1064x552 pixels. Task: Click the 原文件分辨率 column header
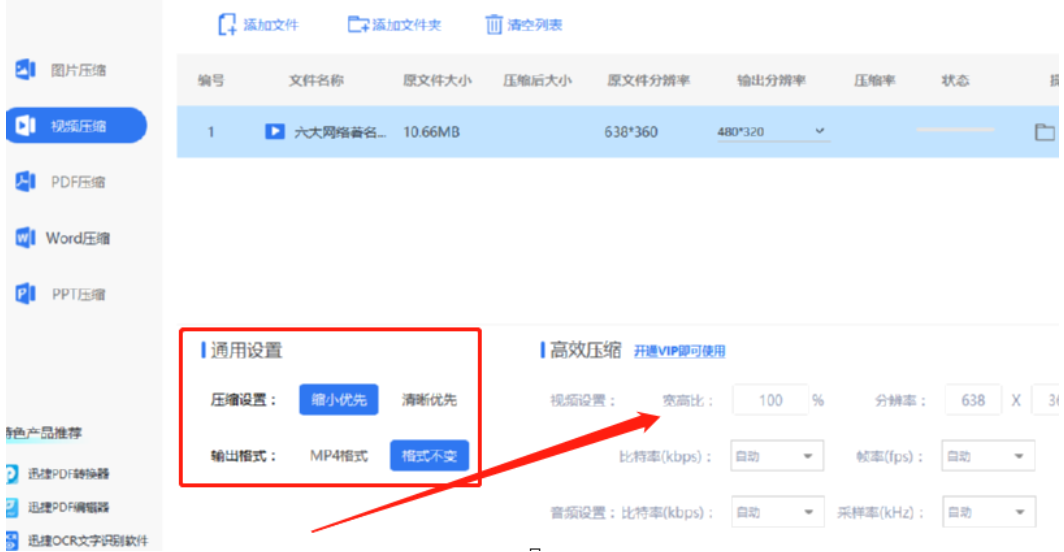(x=648, y=80)
